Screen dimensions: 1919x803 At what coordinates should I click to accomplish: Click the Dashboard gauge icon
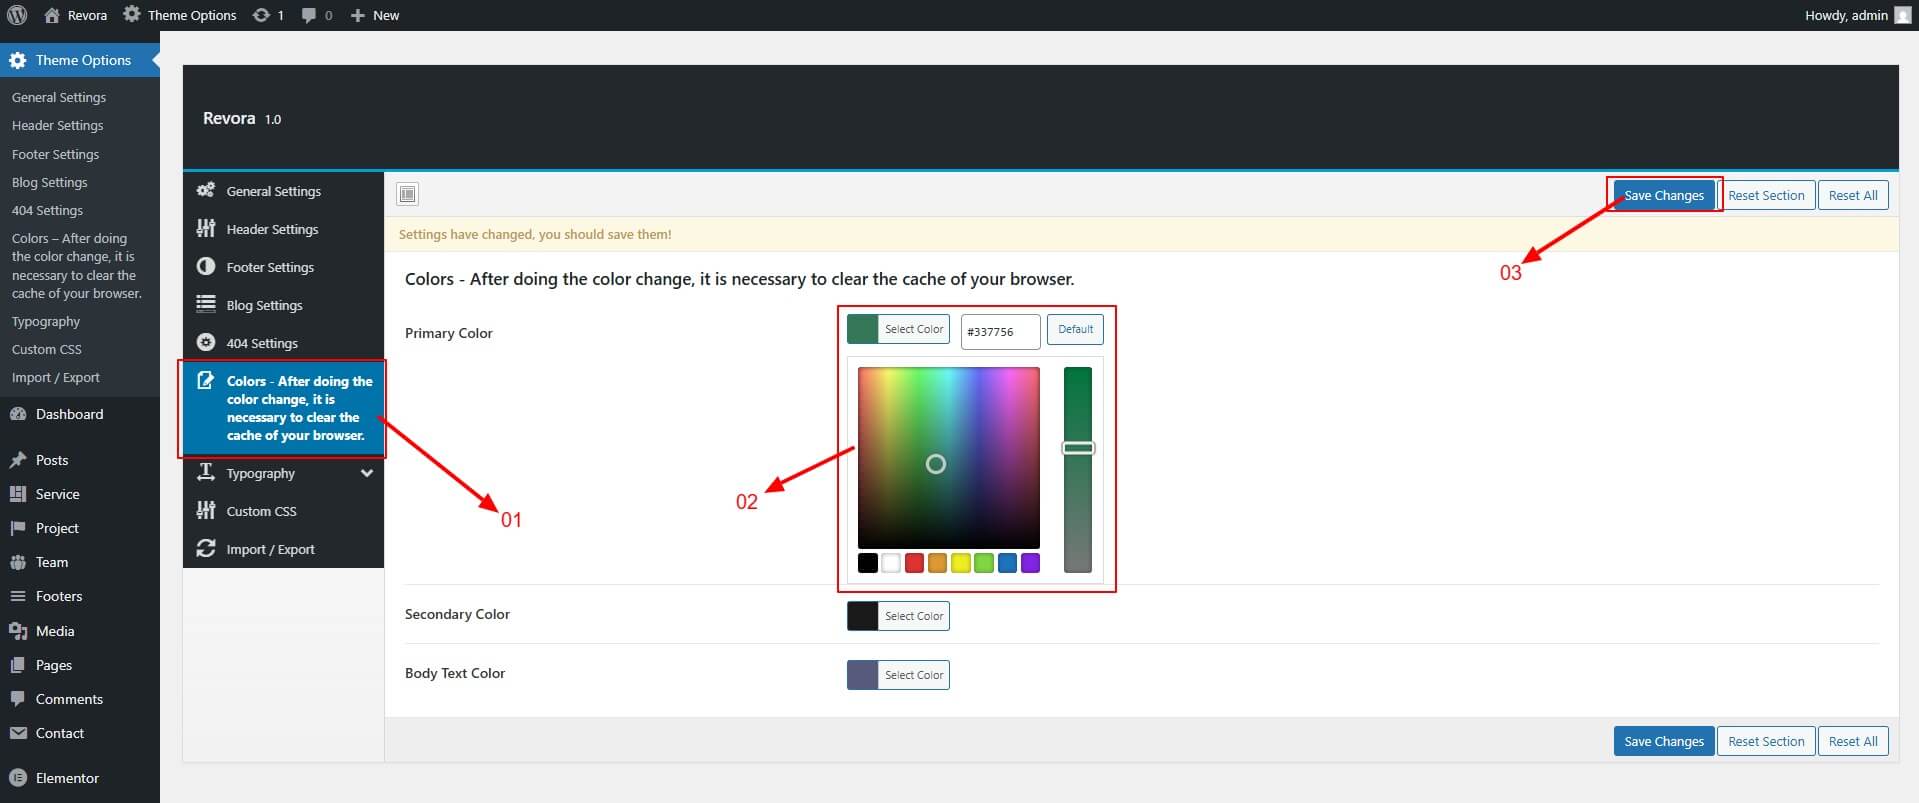[x=18, y=414]
